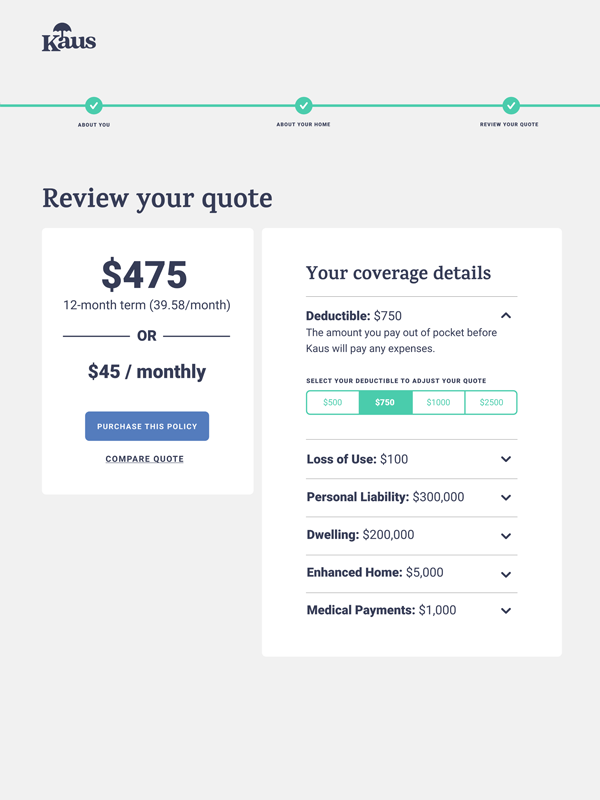
Task: Go to About You step label
Action: click(94, 124)
